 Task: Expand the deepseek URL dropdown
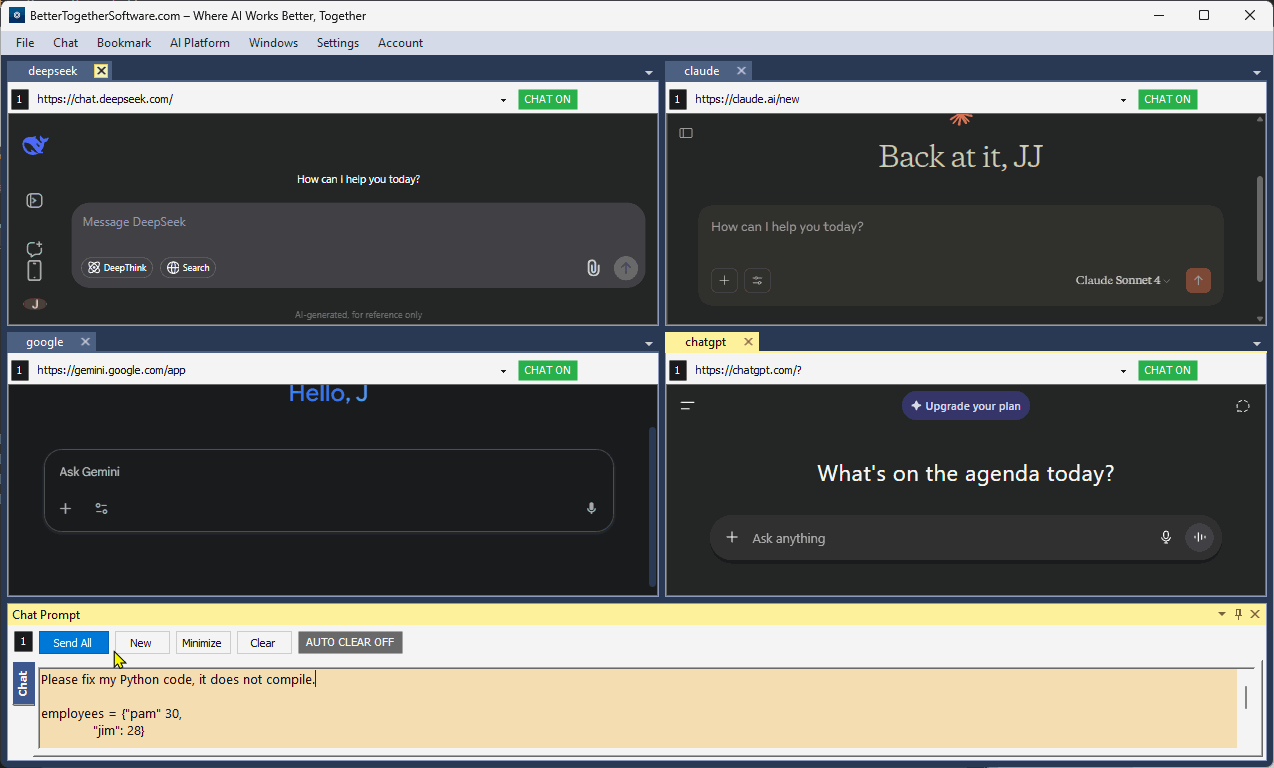click(x=503, y=100)
